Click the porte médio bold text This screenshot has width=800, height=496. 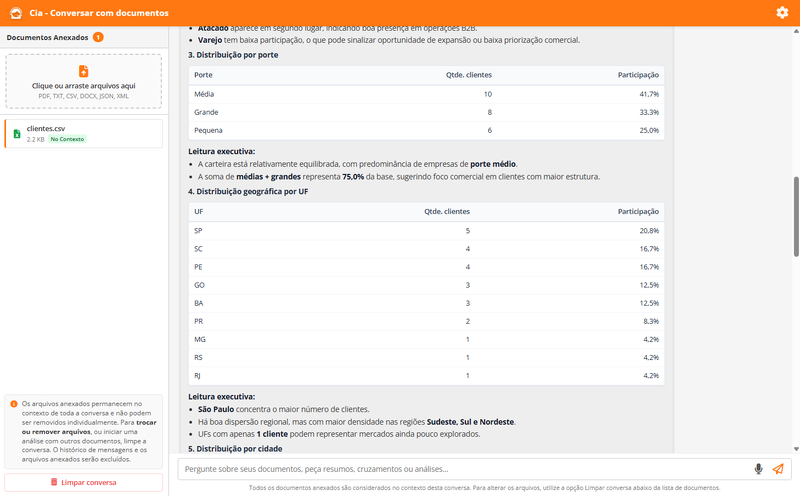tap(493, 164)
